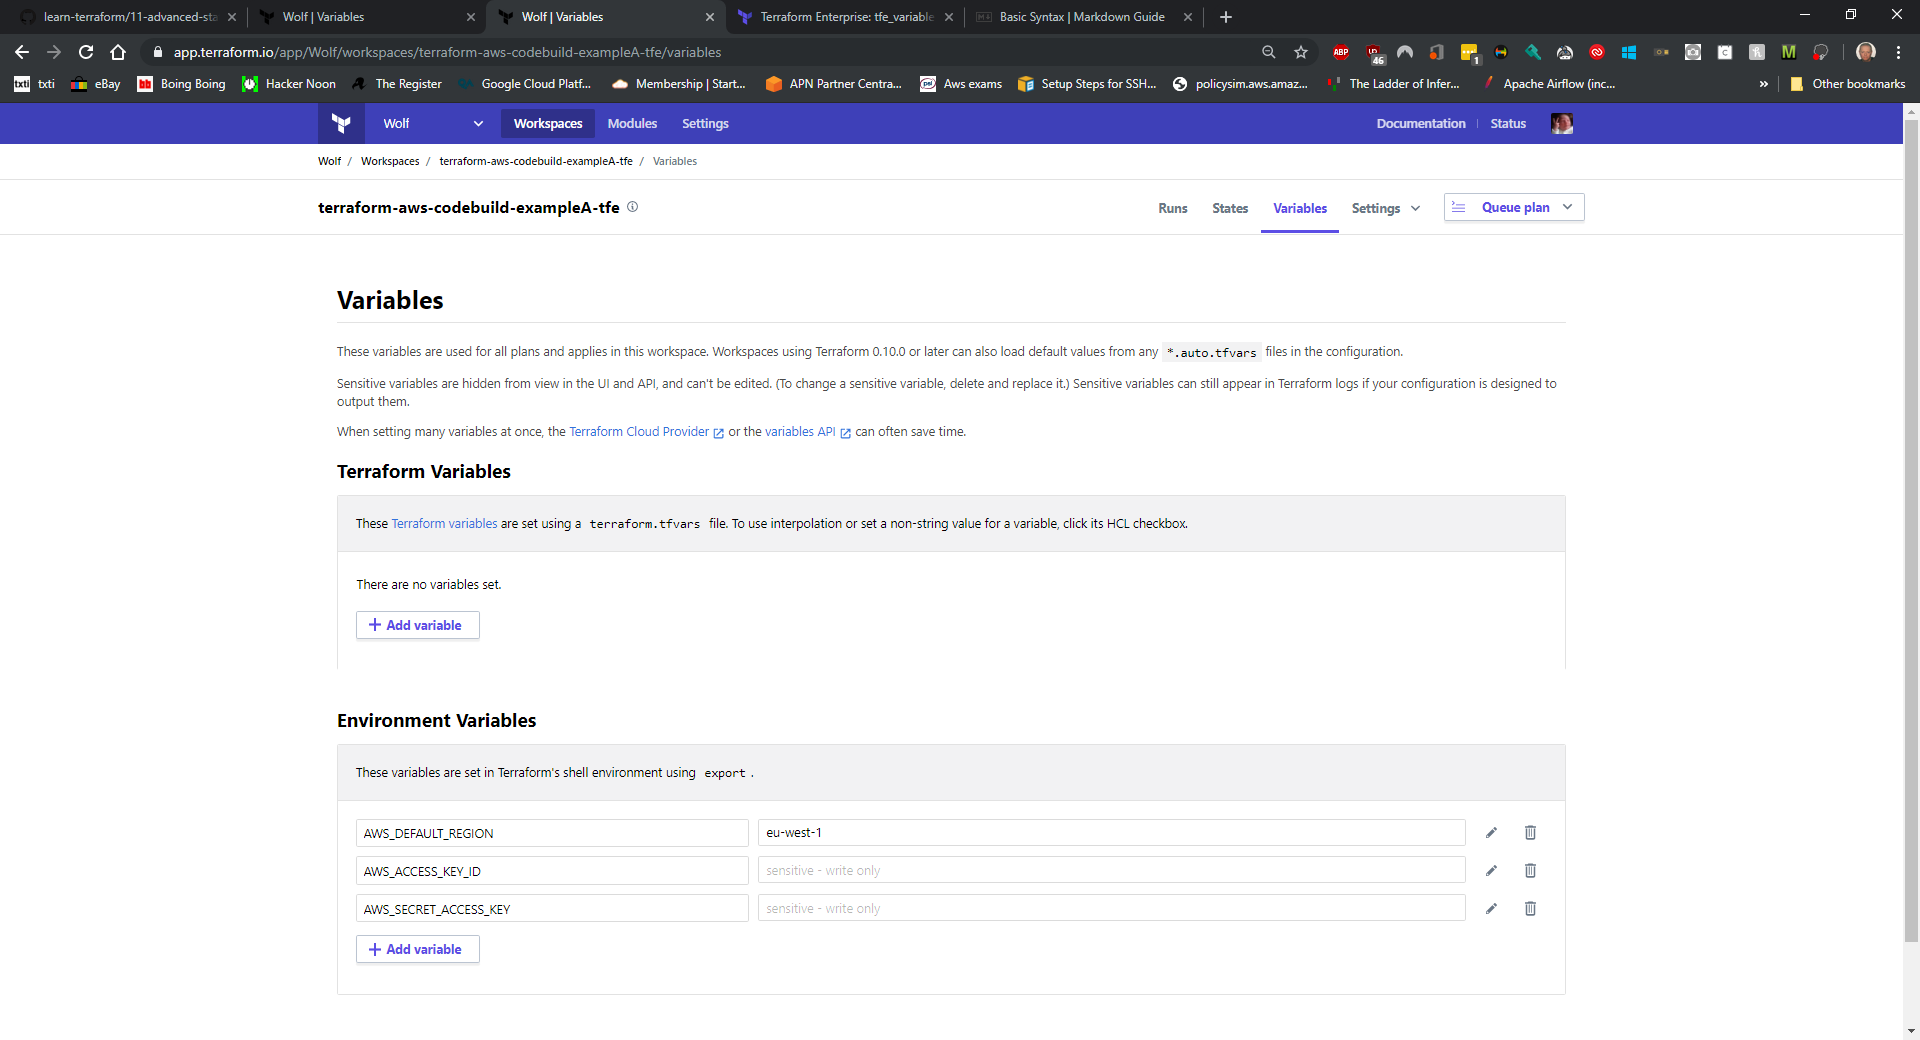Open the Apache Airflow bookmark

[1548, 84]
